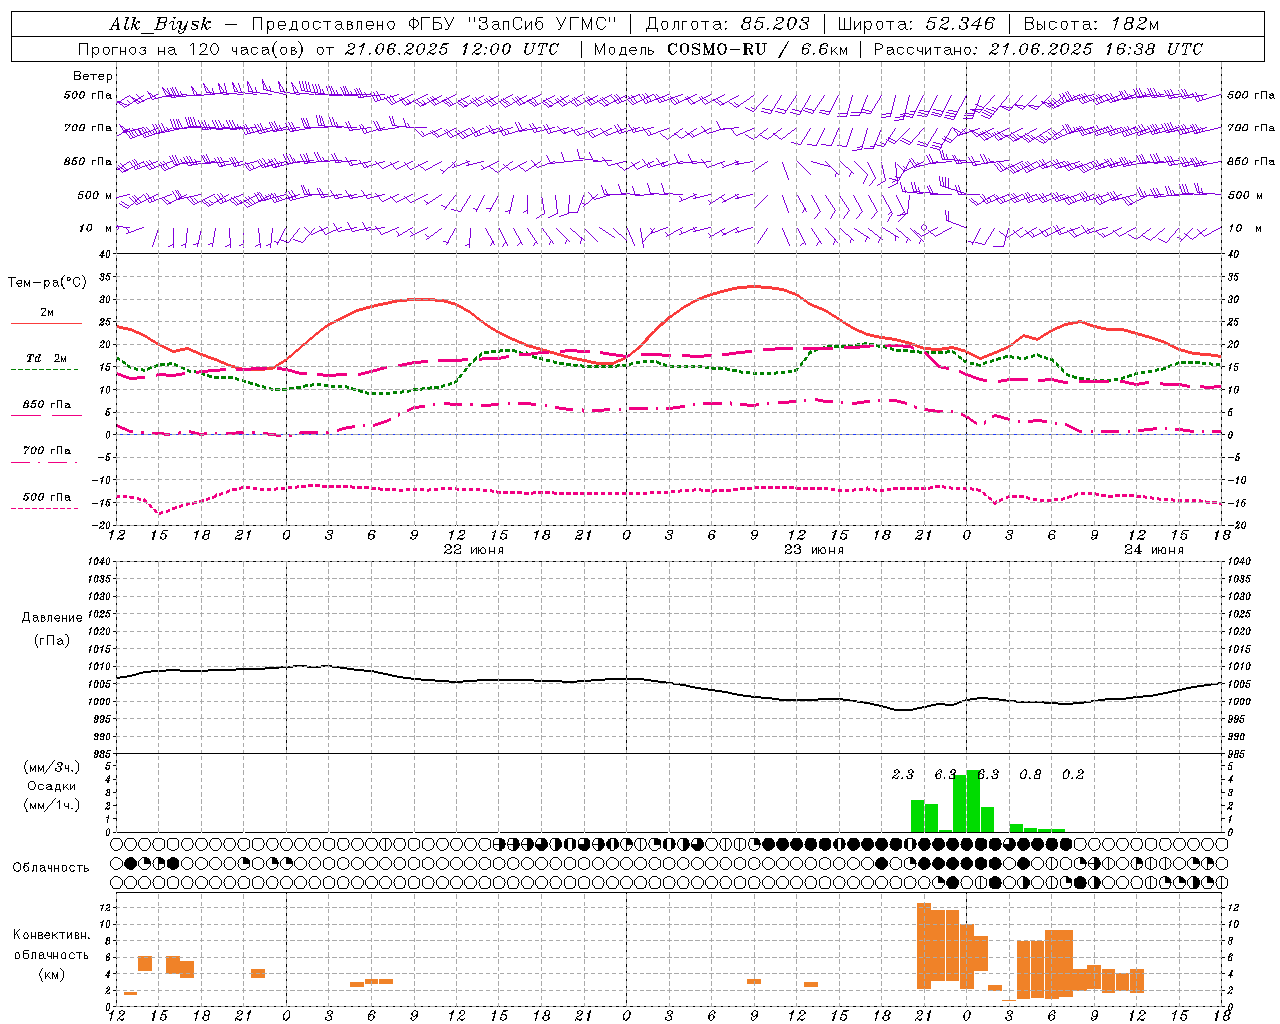Click the date label 23 июня
The image size is (1280, 1024).
click(x=813, y=550)
